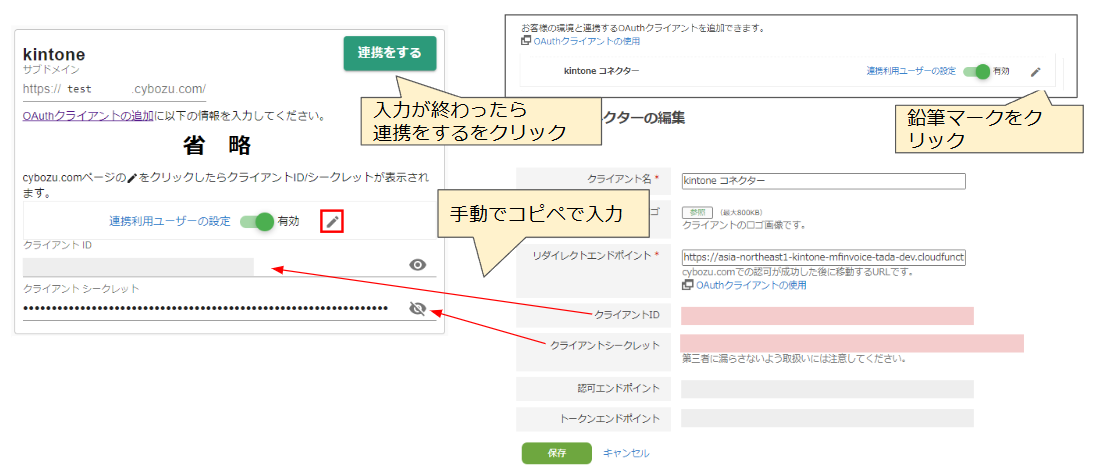Click the リダイレクトエンドポイント URL field
Viewport: 1097px width, 473px height.
pyautogui.click(x=823, y=257)
